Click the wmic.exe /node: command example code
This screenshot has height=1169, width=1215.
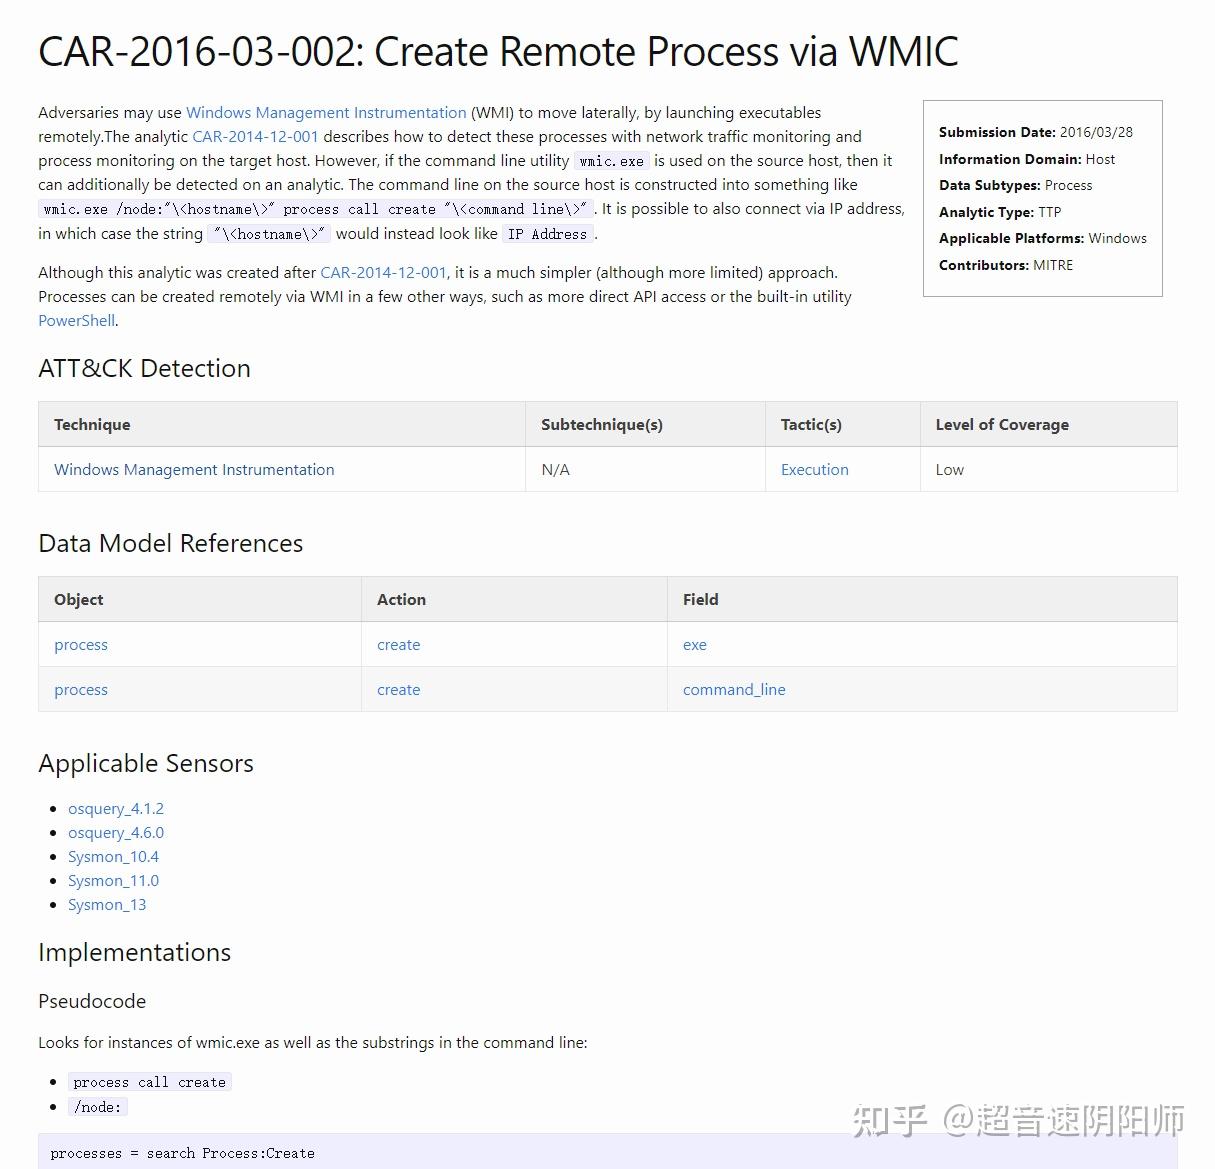pos(316,209)
